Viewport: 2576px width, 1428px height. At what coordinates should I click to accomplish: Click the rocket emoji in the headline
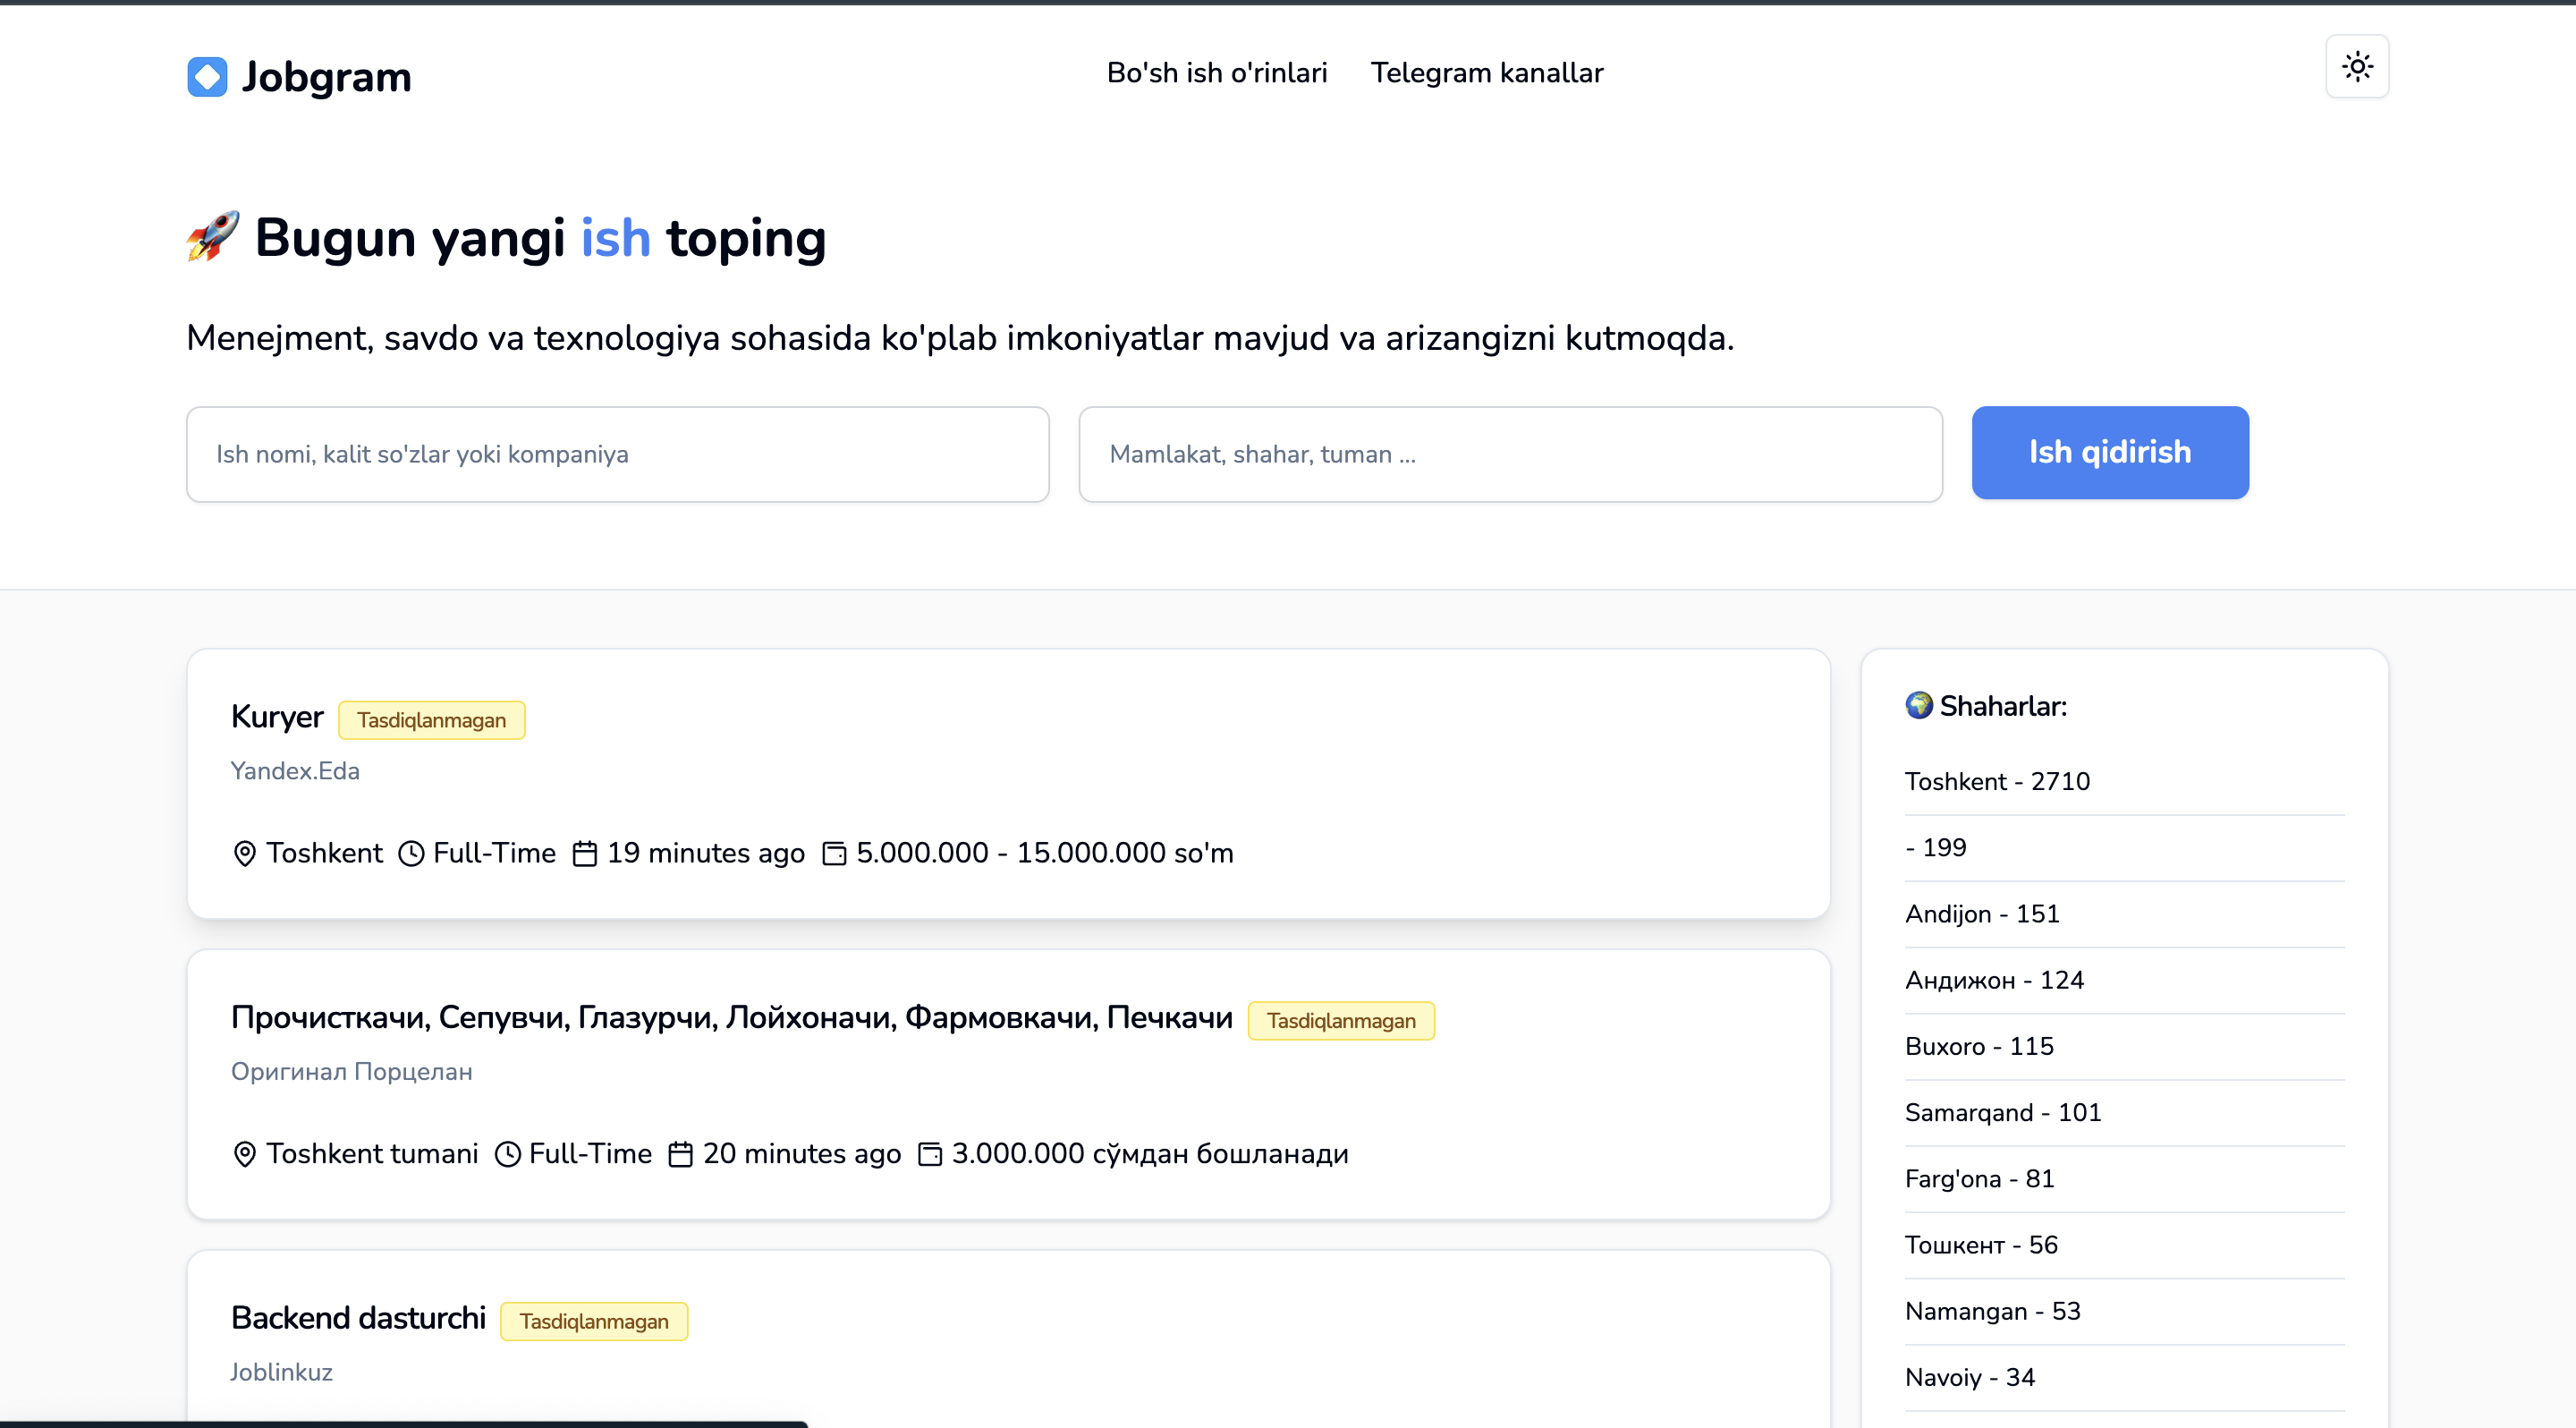[213, 237]
